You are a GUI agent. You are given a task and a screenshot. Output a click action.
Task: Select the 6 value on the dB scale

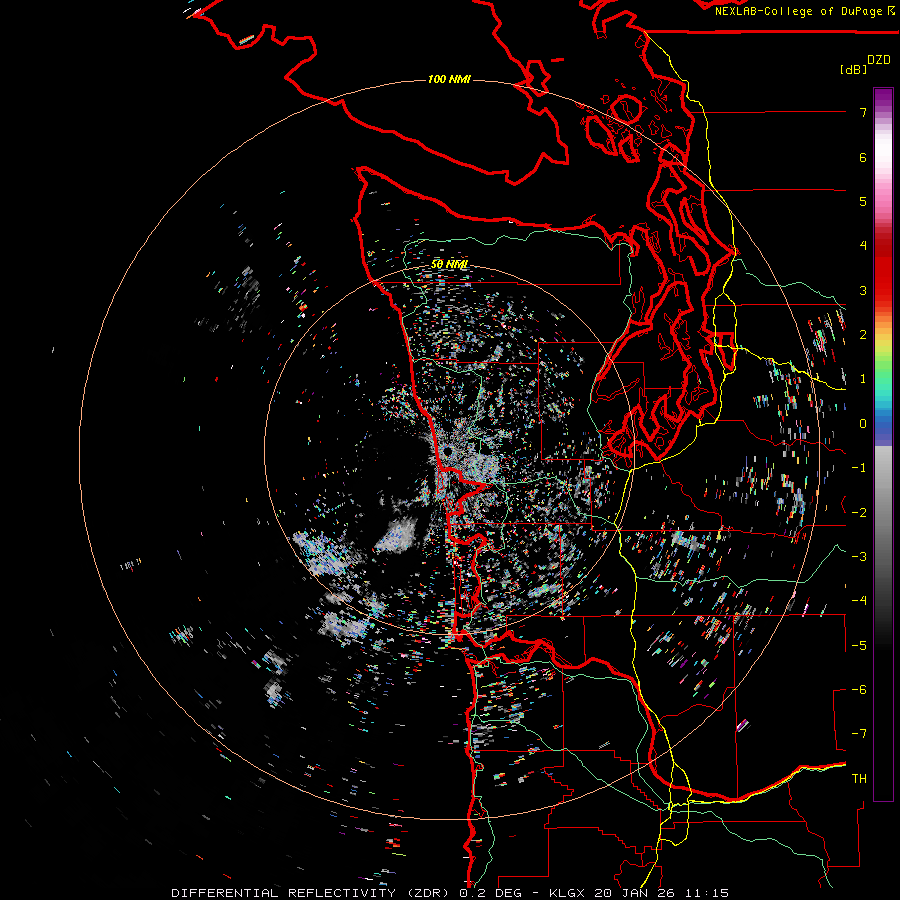coord(863,157)
